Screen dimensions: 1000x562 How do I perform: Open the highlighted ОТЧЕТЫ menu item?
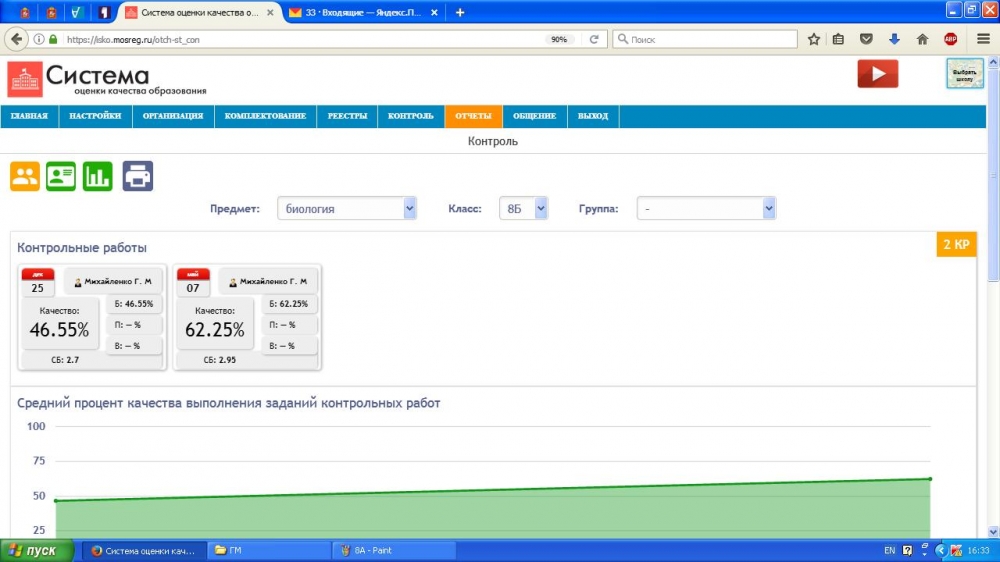click(473, 116)
